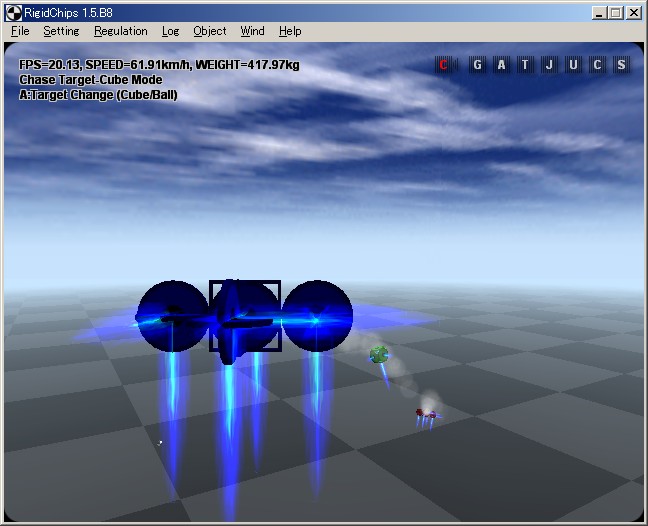Viewport: 648px width, 526px height.
Task: Expand the Object menu
Action: click(x=210, y=31)
